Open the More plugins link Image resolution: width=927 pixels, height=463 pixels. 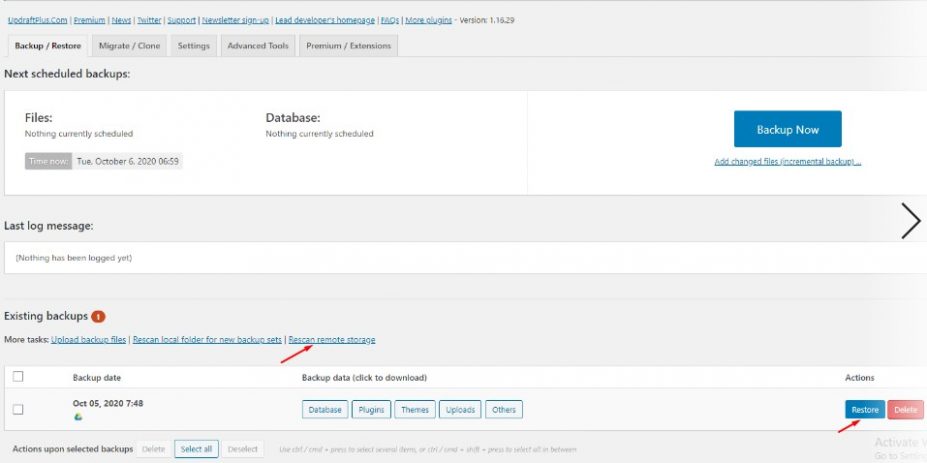(429, 20)
